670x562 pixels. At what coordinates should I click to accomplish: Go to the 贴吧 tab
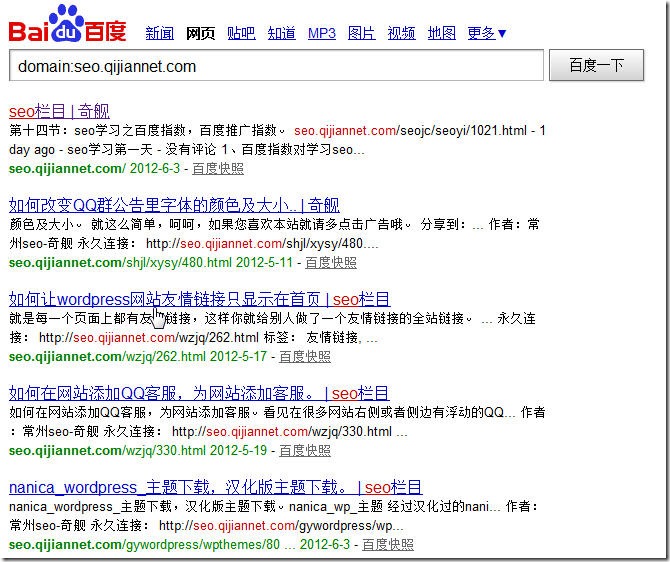point(241,33)
